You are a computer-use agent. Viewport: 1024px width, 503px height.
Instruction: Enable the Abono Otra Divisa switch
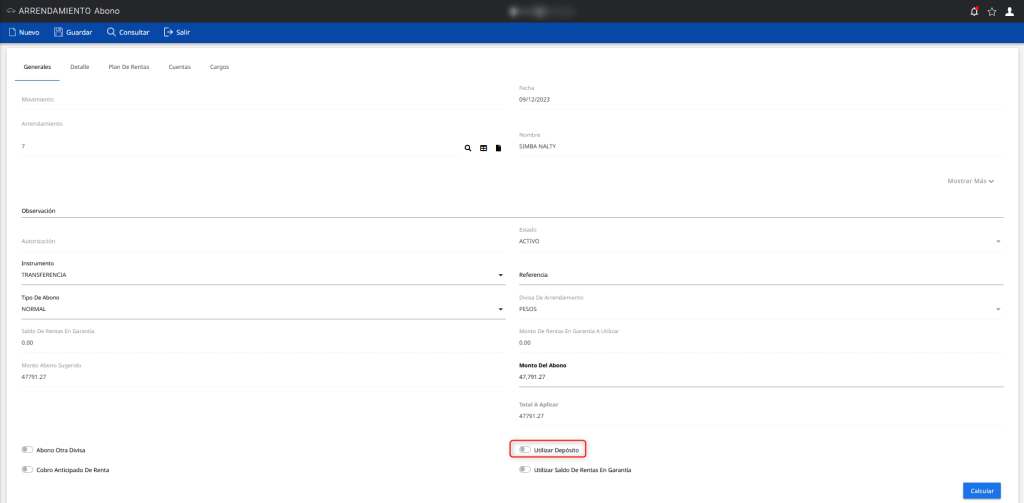tap(27, 450)
